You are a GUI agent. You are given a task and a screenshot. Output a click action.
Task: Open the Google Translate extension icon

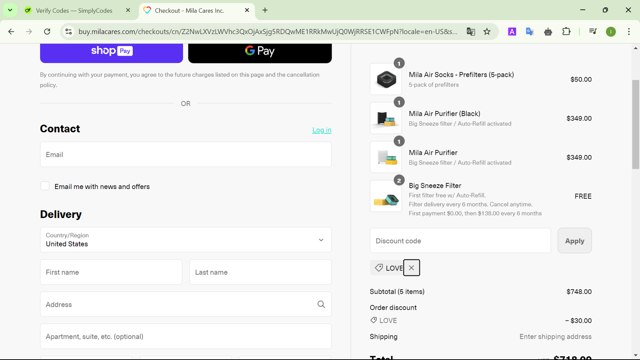[529, 31]
